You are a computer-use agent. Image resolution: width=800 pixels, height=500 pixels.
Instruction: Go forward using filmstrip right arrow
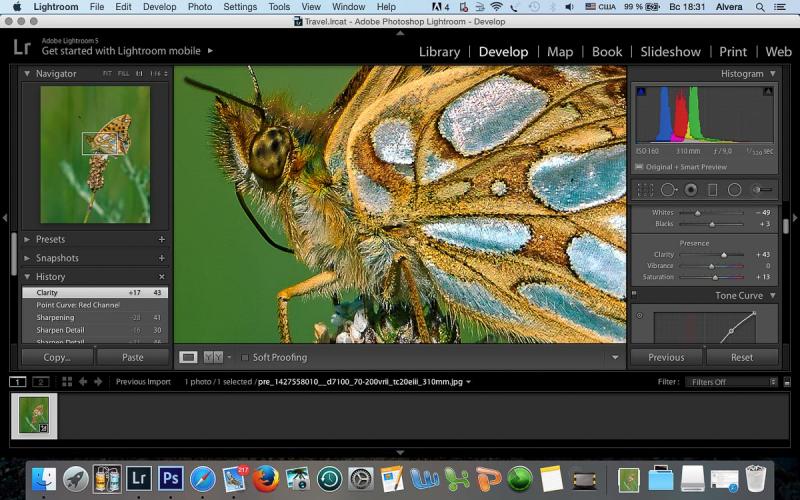tap(98, 382)
